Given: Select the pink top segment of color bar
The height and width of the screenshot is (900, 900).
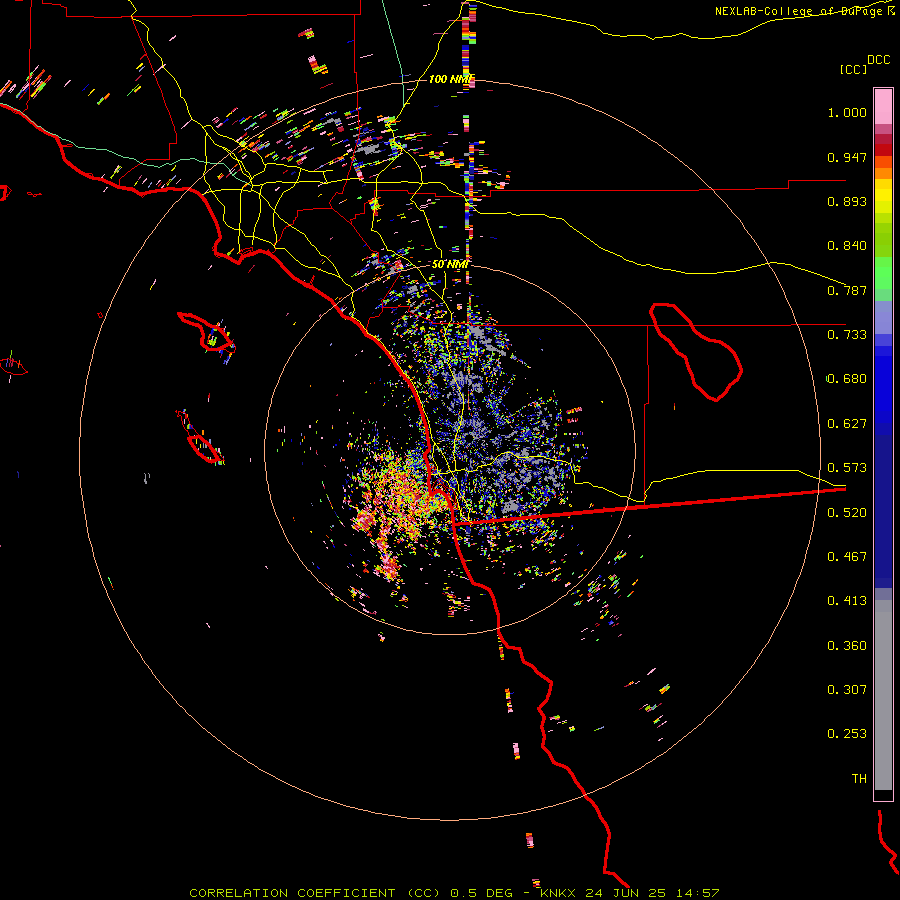Looking at the screenshot, I should click(x=883, y=107).
